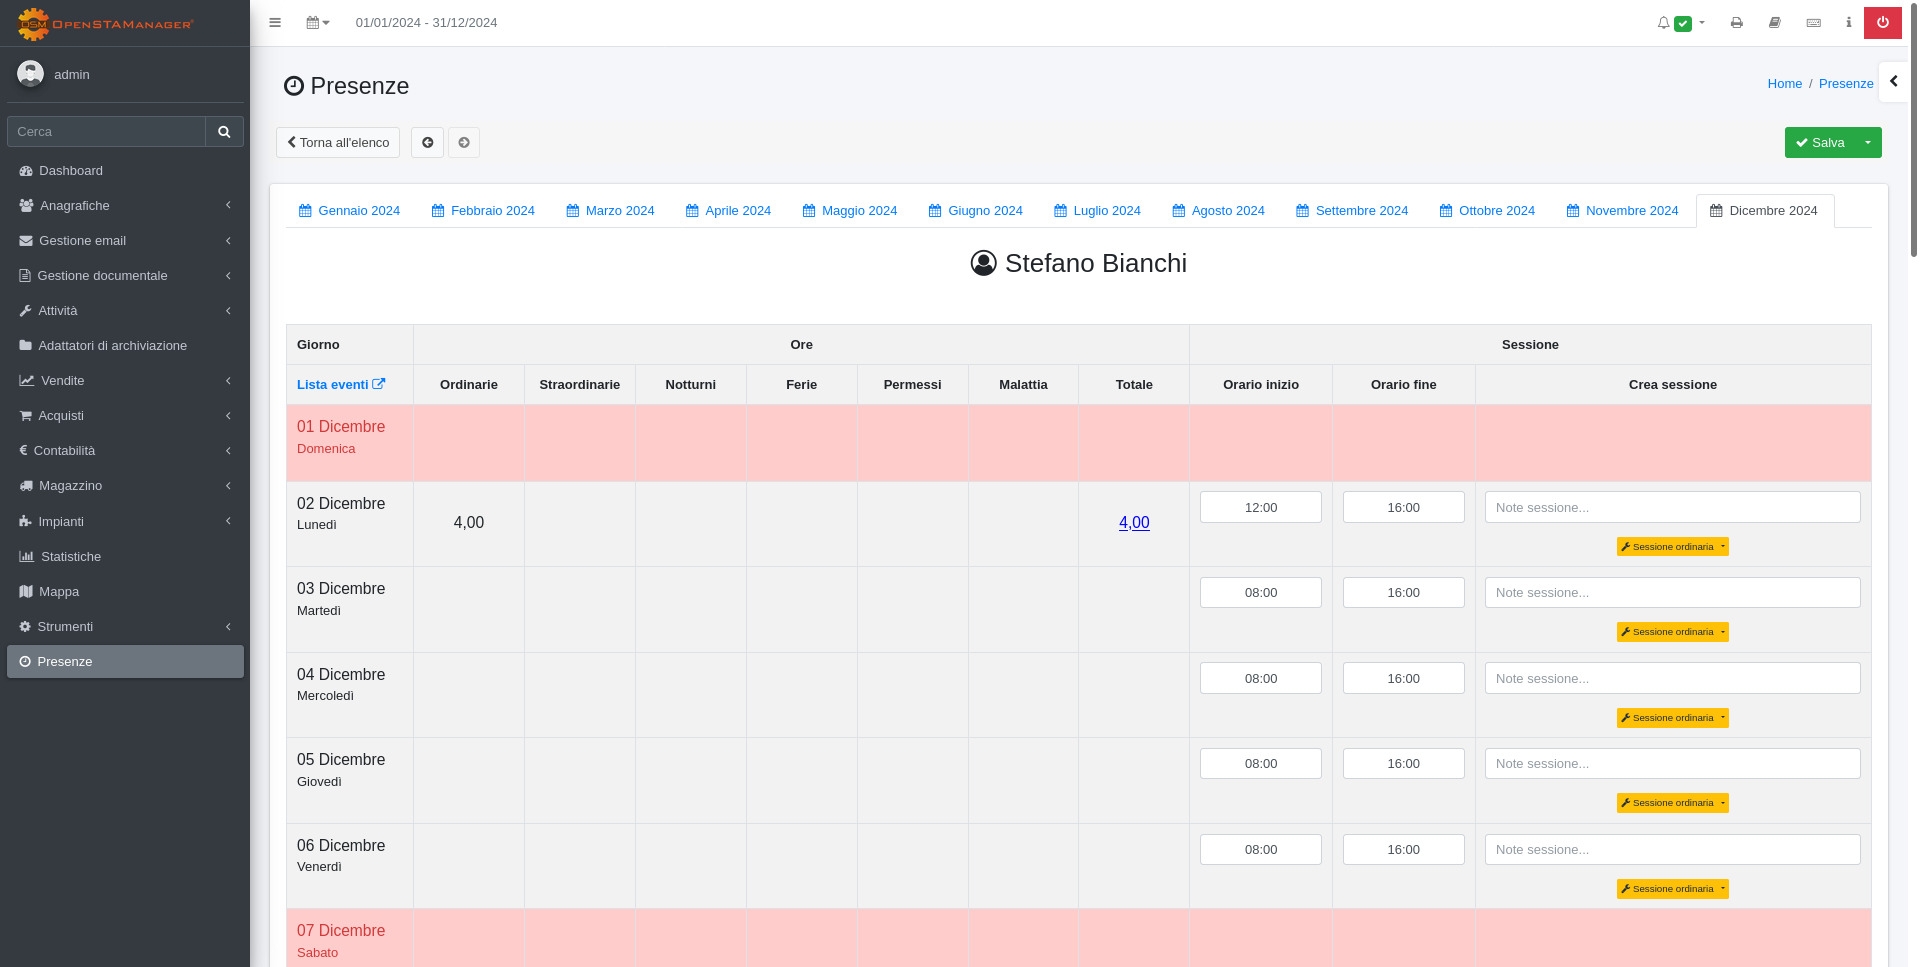Expand Strumenti sidebar menu

pyautogui.click(x=125, y=626)
